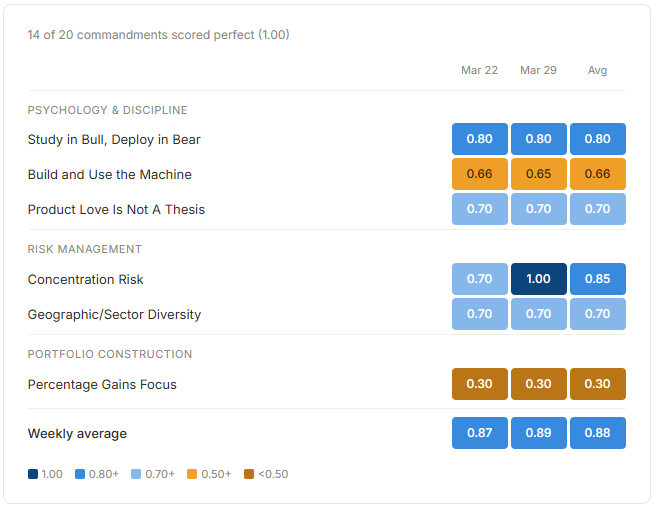Collapse the Psychology & Discipline section heading
Screen dimensions: 653x505
(107, 110)
